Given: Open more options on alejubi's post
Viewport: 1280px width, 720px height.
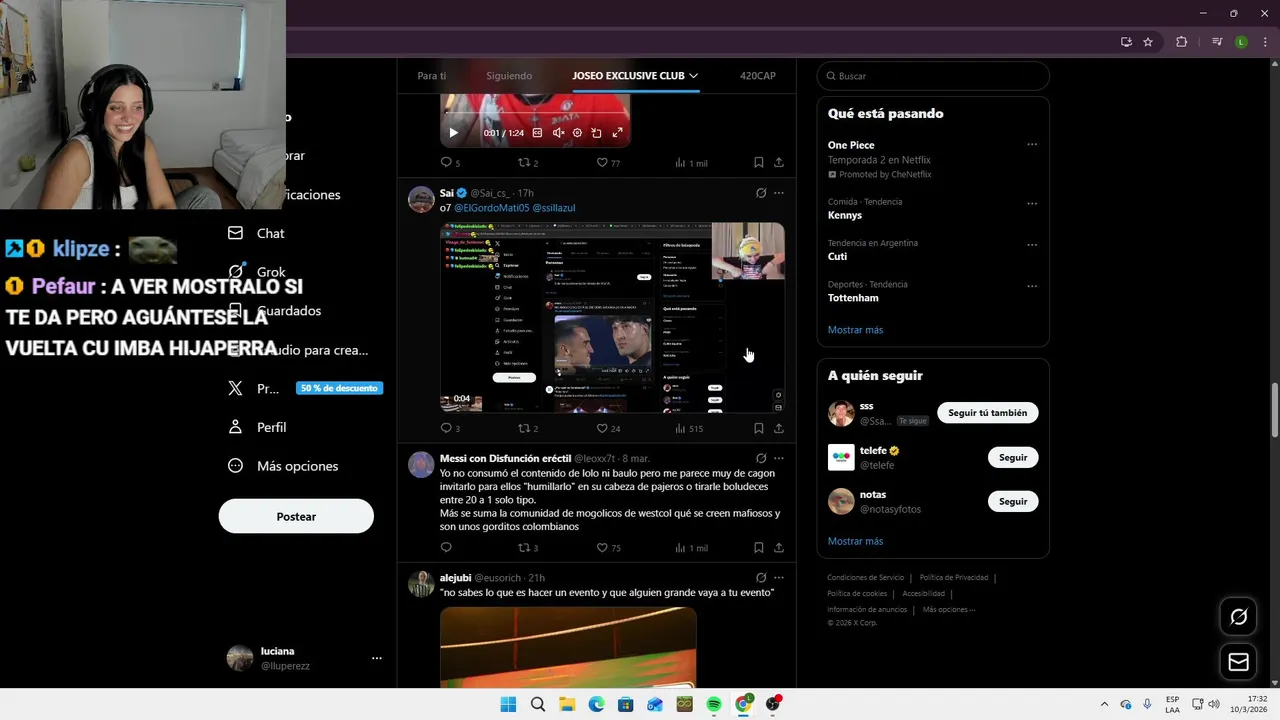Looking at the screenshot, I should click(x=779, y=578).
